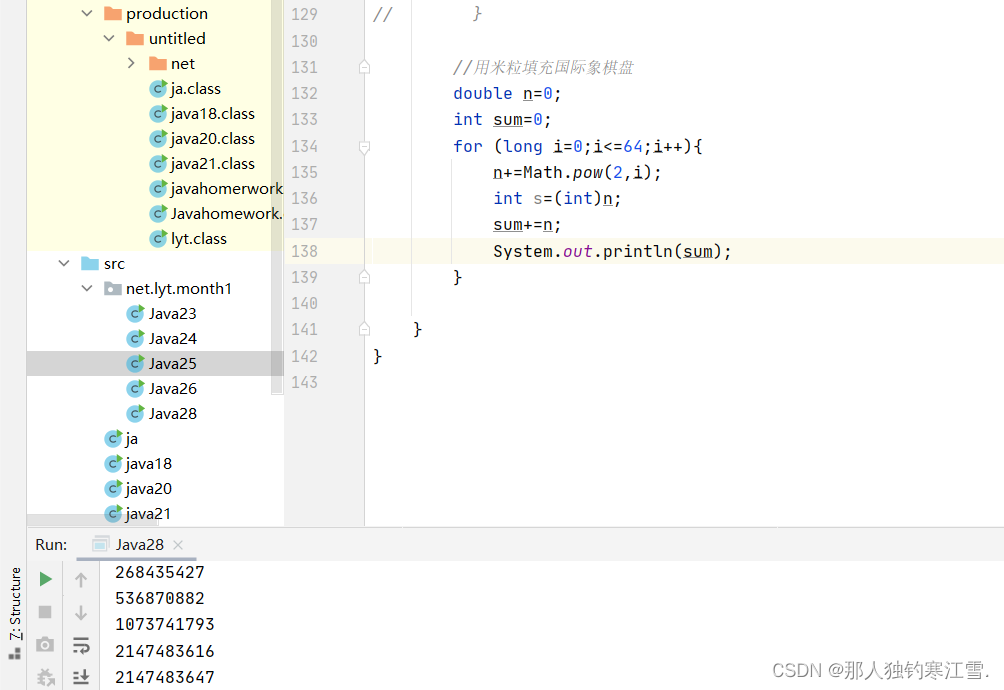Close the Java28 run tab

click(x=178, y=545)
